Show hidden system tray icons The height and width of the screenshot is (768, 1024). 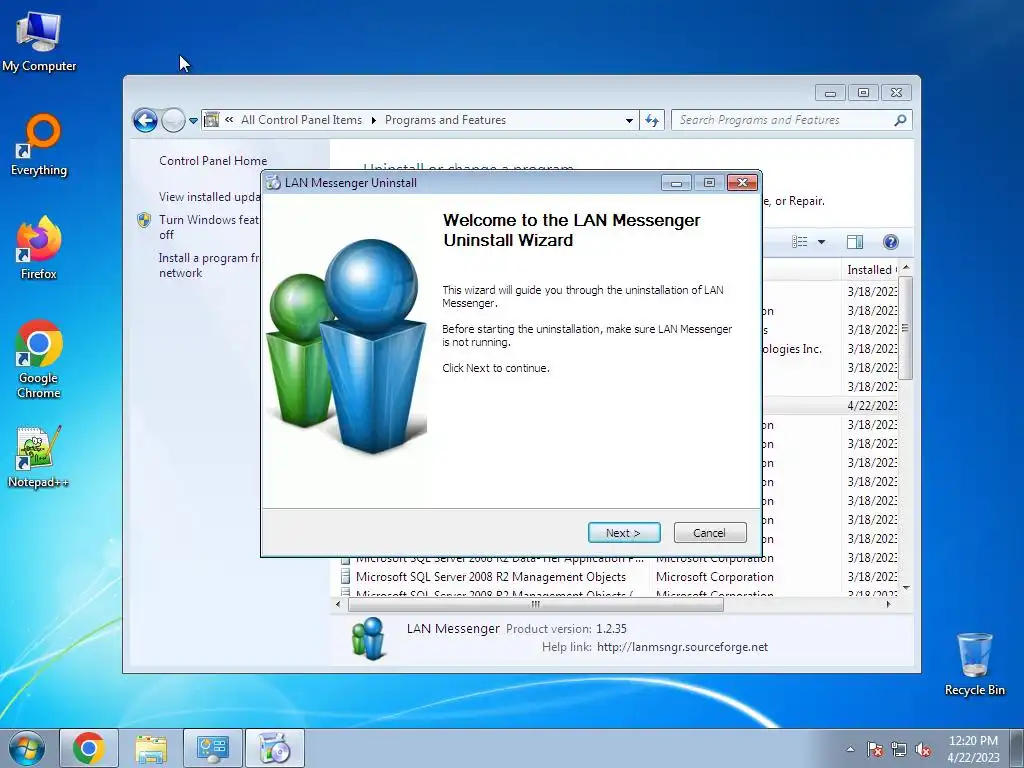[850, 749]
